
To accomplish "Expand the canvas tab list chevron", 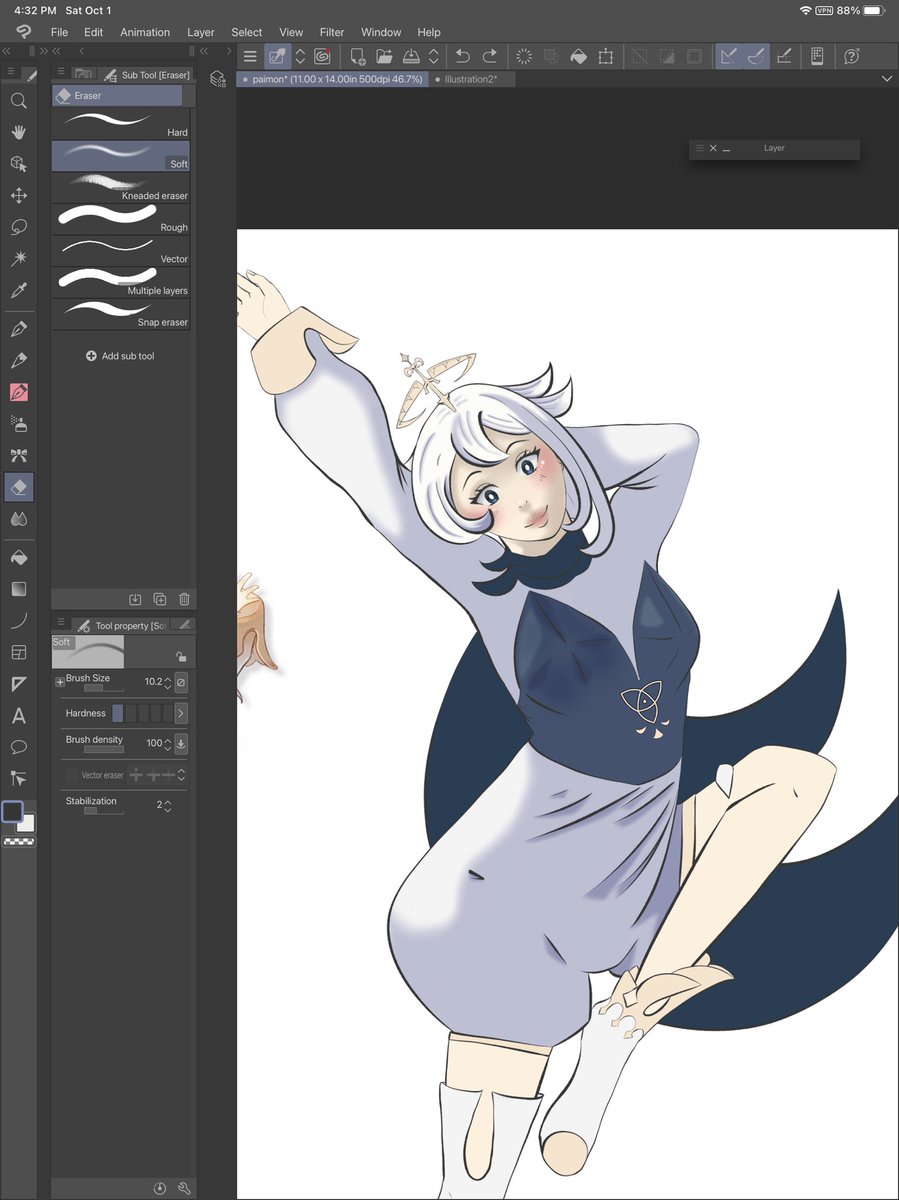I will point(886,78).
